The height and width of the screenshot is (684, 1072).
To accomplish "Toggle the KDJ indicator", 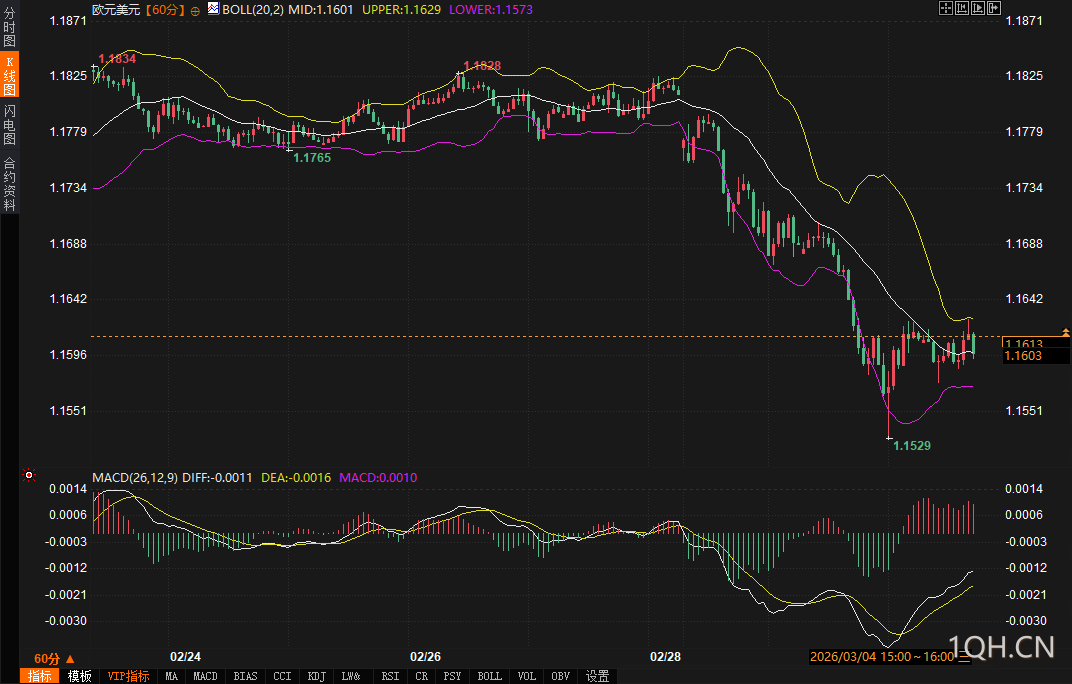I will coord(317,676).
